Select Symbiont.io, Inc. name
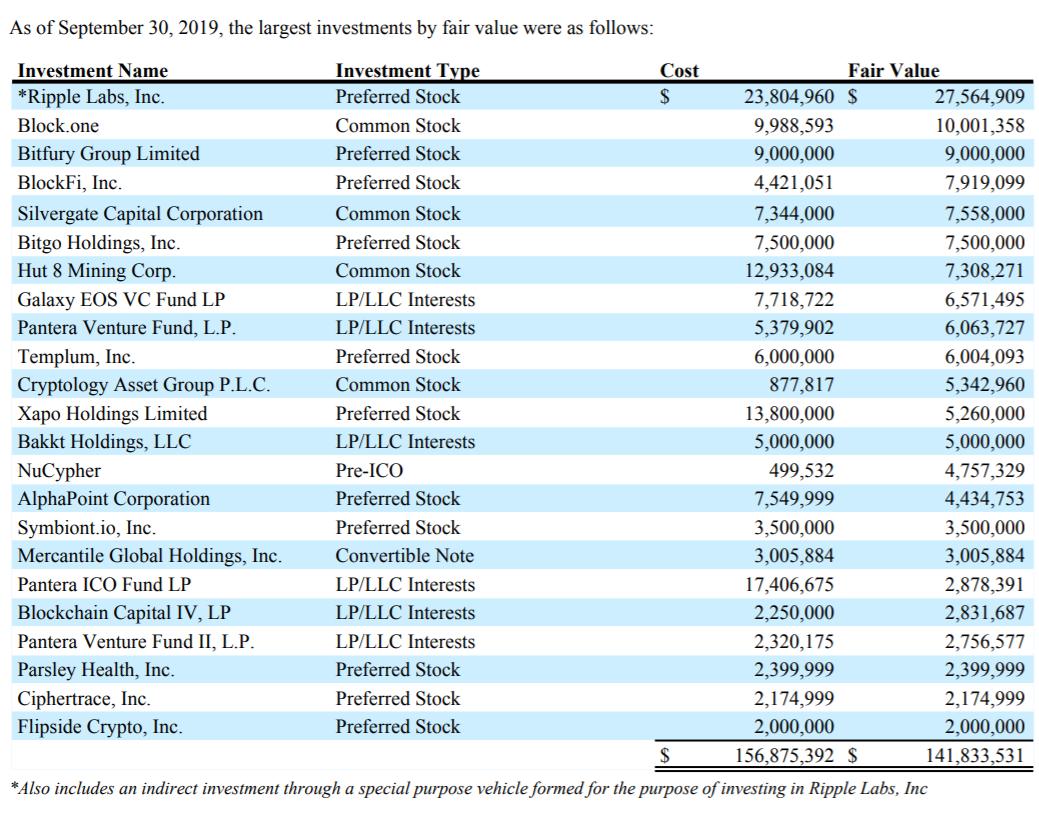The image size is (1039, 813). click(x=87, y=527)
